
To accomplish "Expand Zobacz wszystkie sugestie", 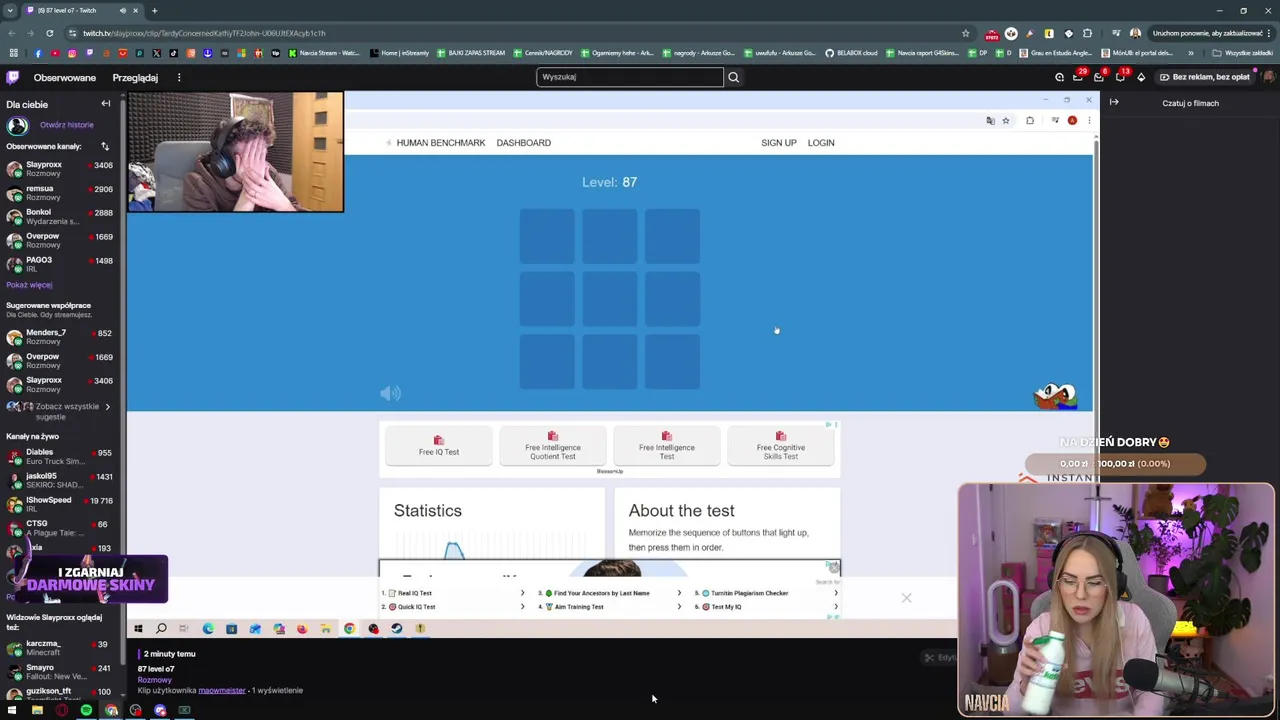I will (x=60, y=410).
